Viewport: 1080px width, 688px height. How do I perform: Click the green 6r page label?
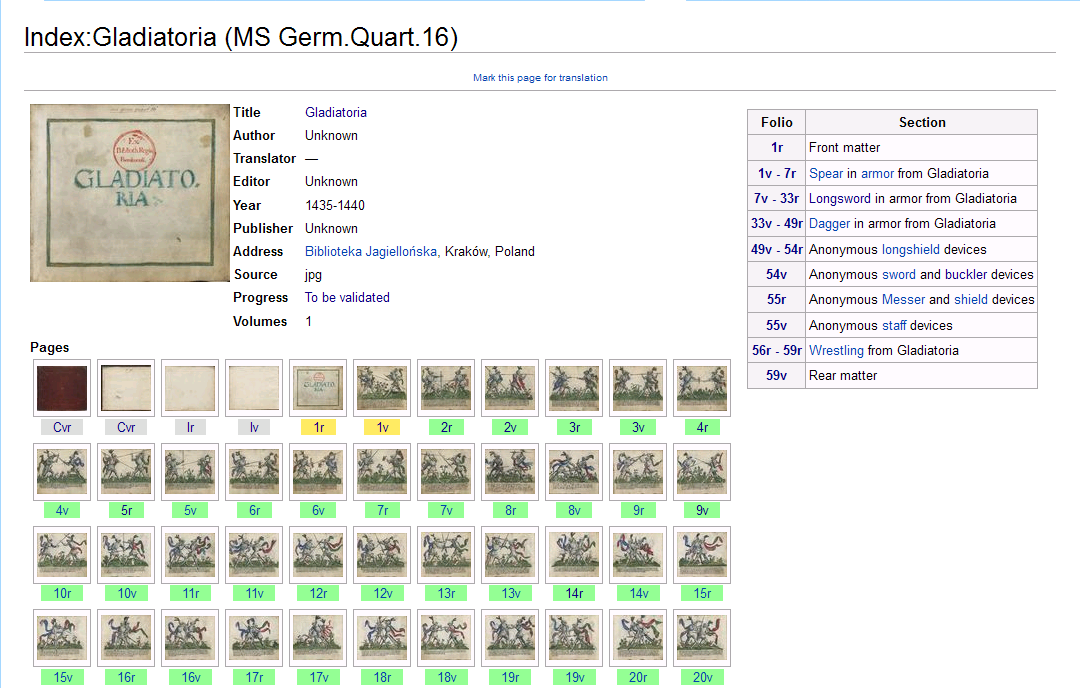pos(254,510)
